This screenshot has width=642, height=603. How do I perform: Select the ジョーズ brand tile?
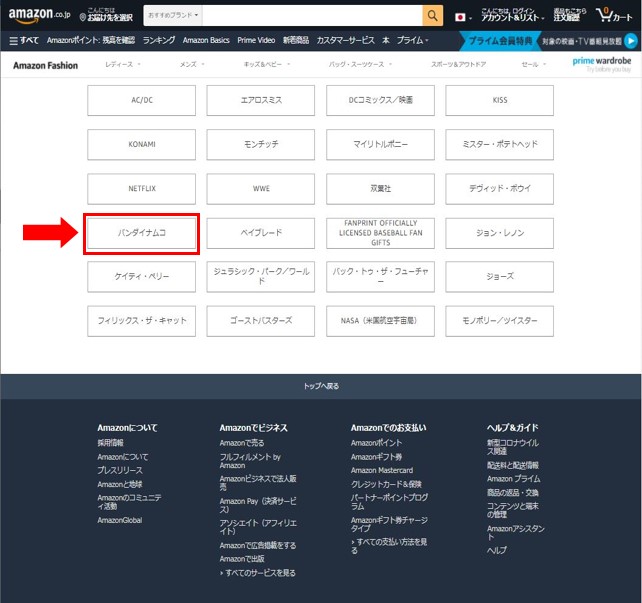pyautogui.click(x=500, y=277)
